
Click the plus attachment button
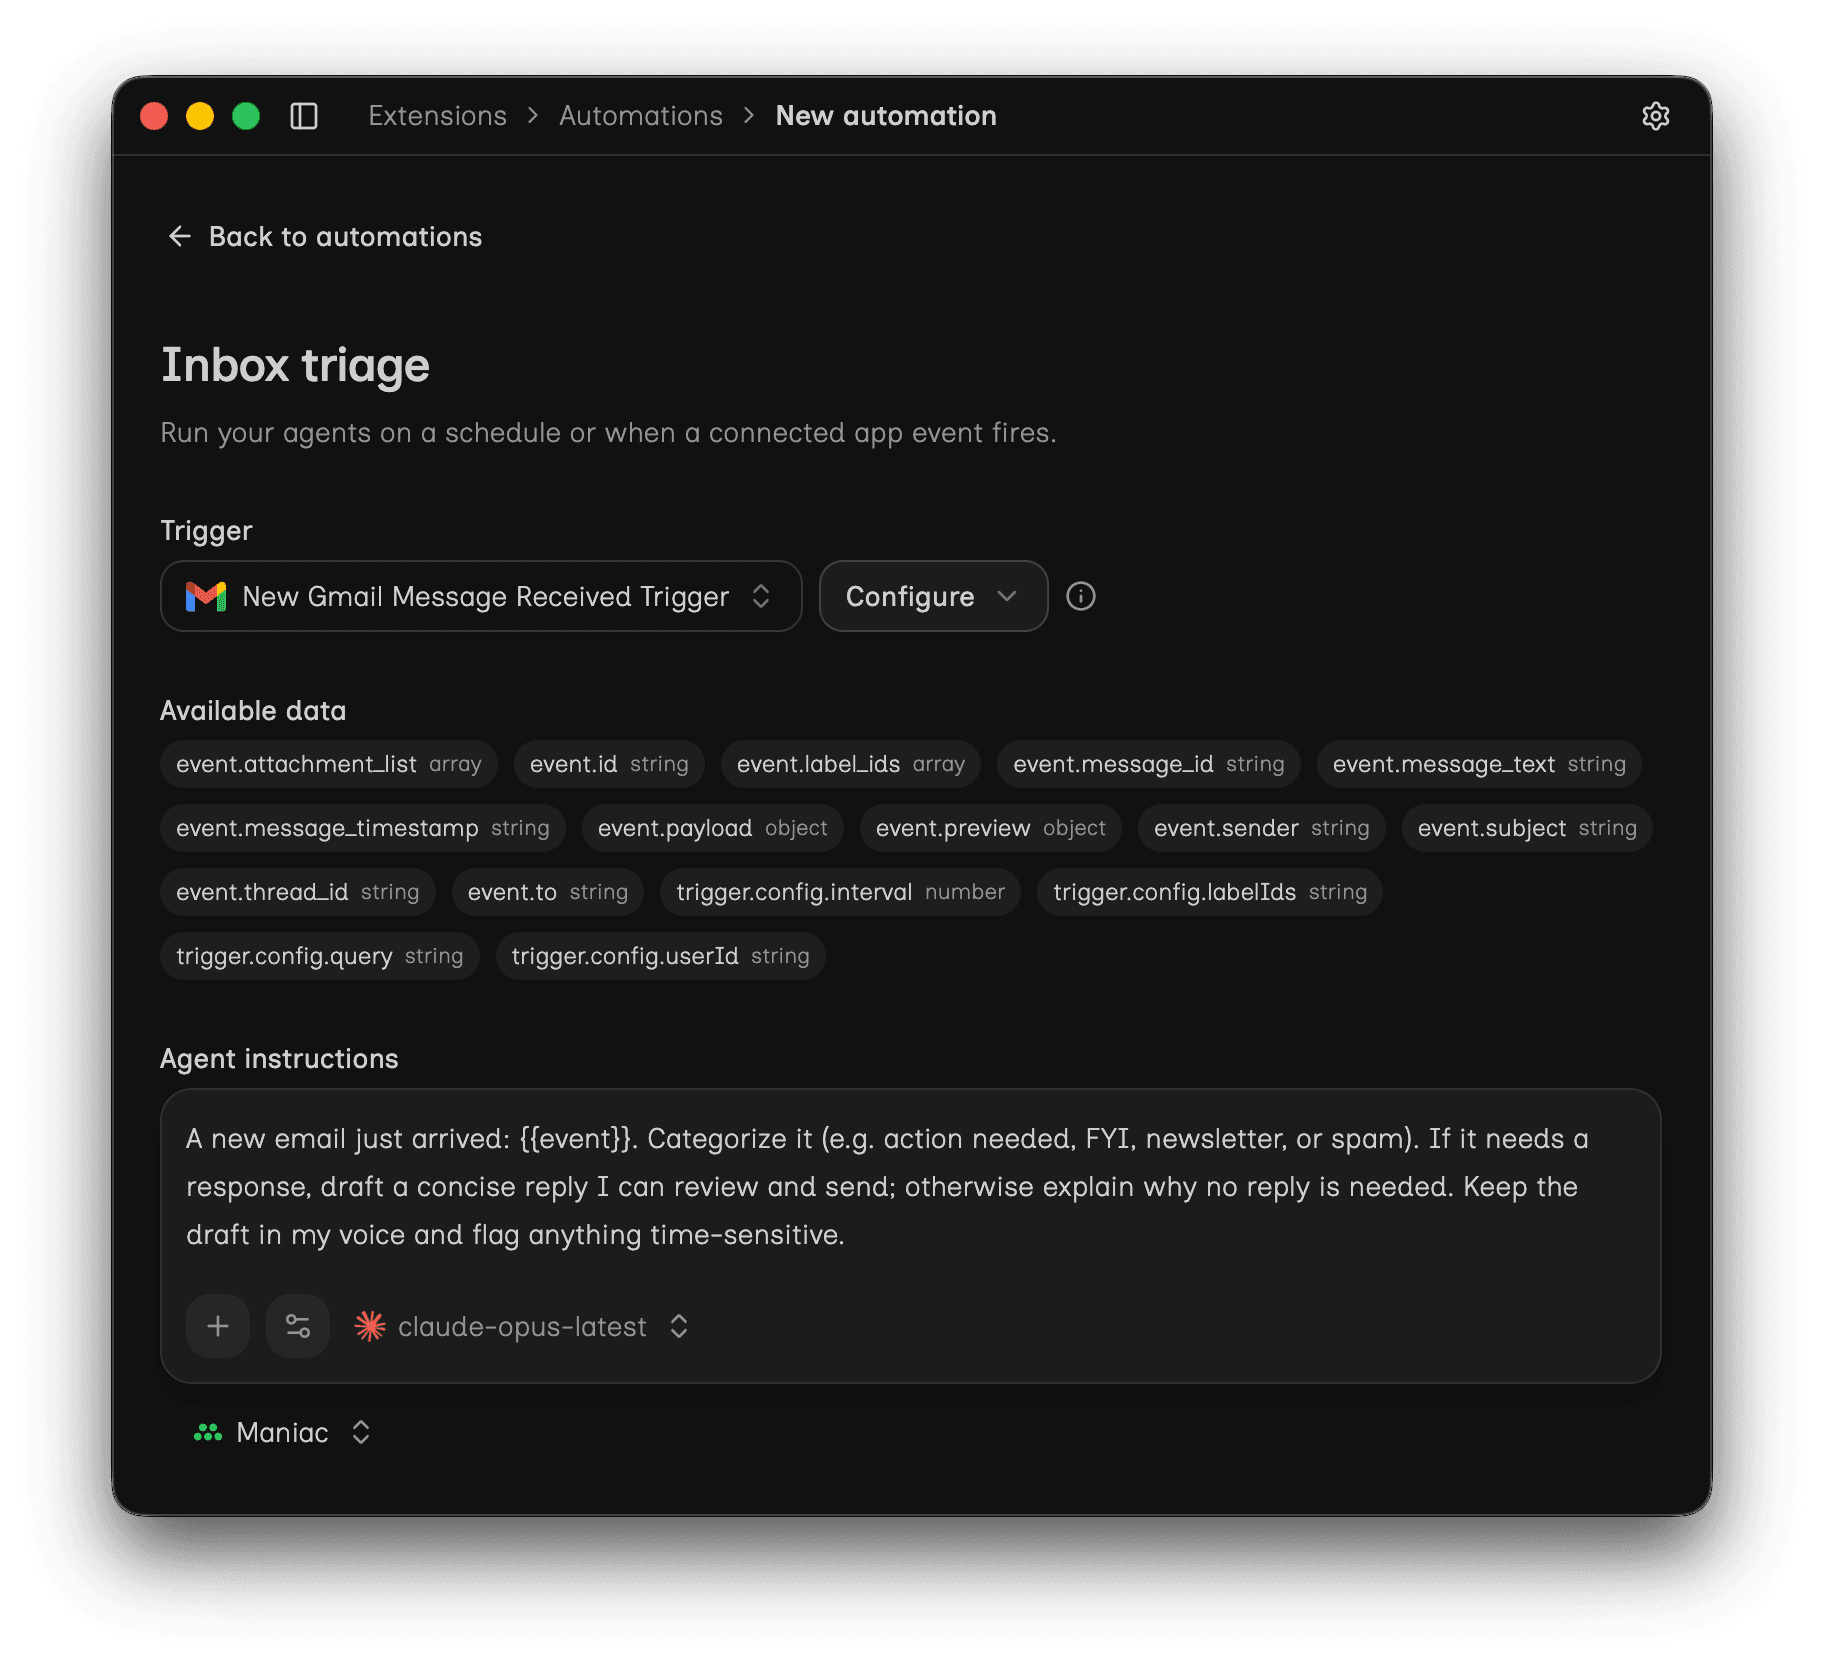click(218, 1326)
